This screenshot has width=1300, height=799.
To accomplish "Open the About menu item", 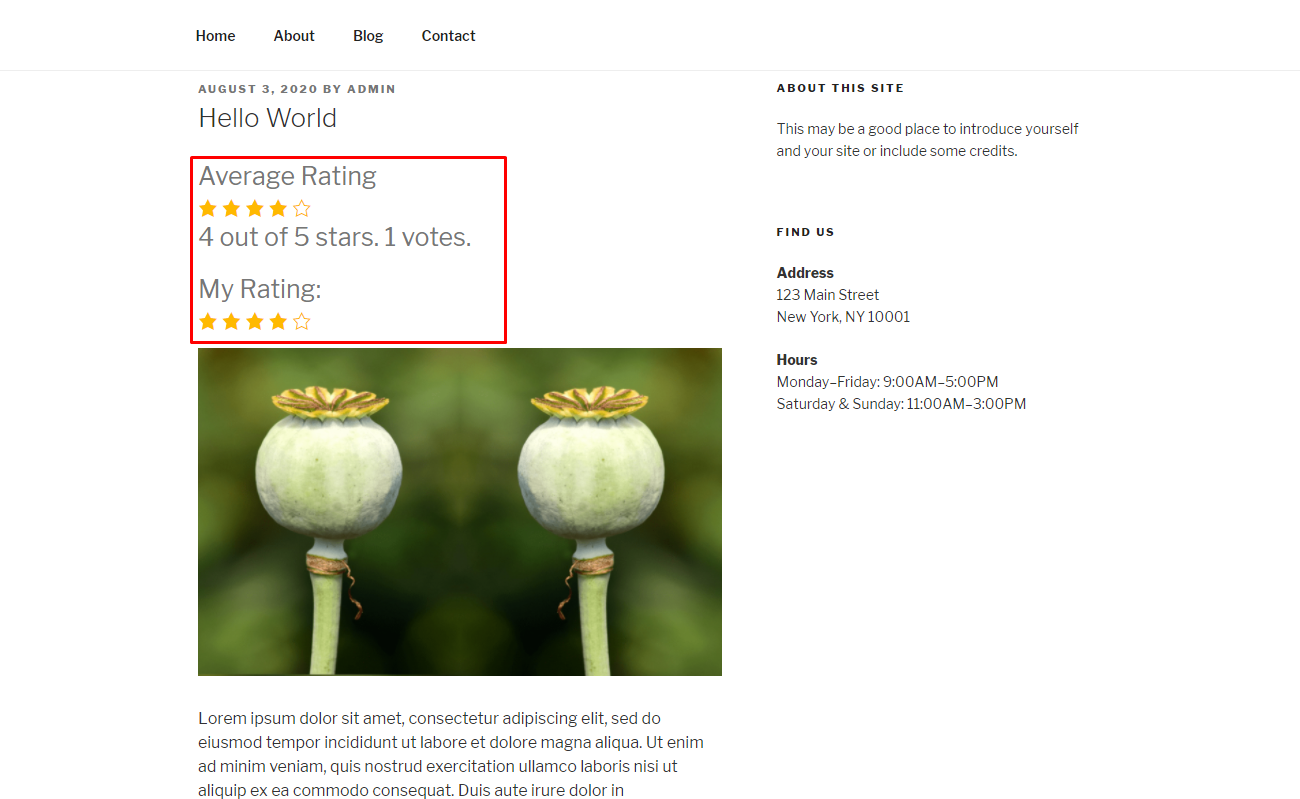I will pyautogui.click(x=294, y=36).
